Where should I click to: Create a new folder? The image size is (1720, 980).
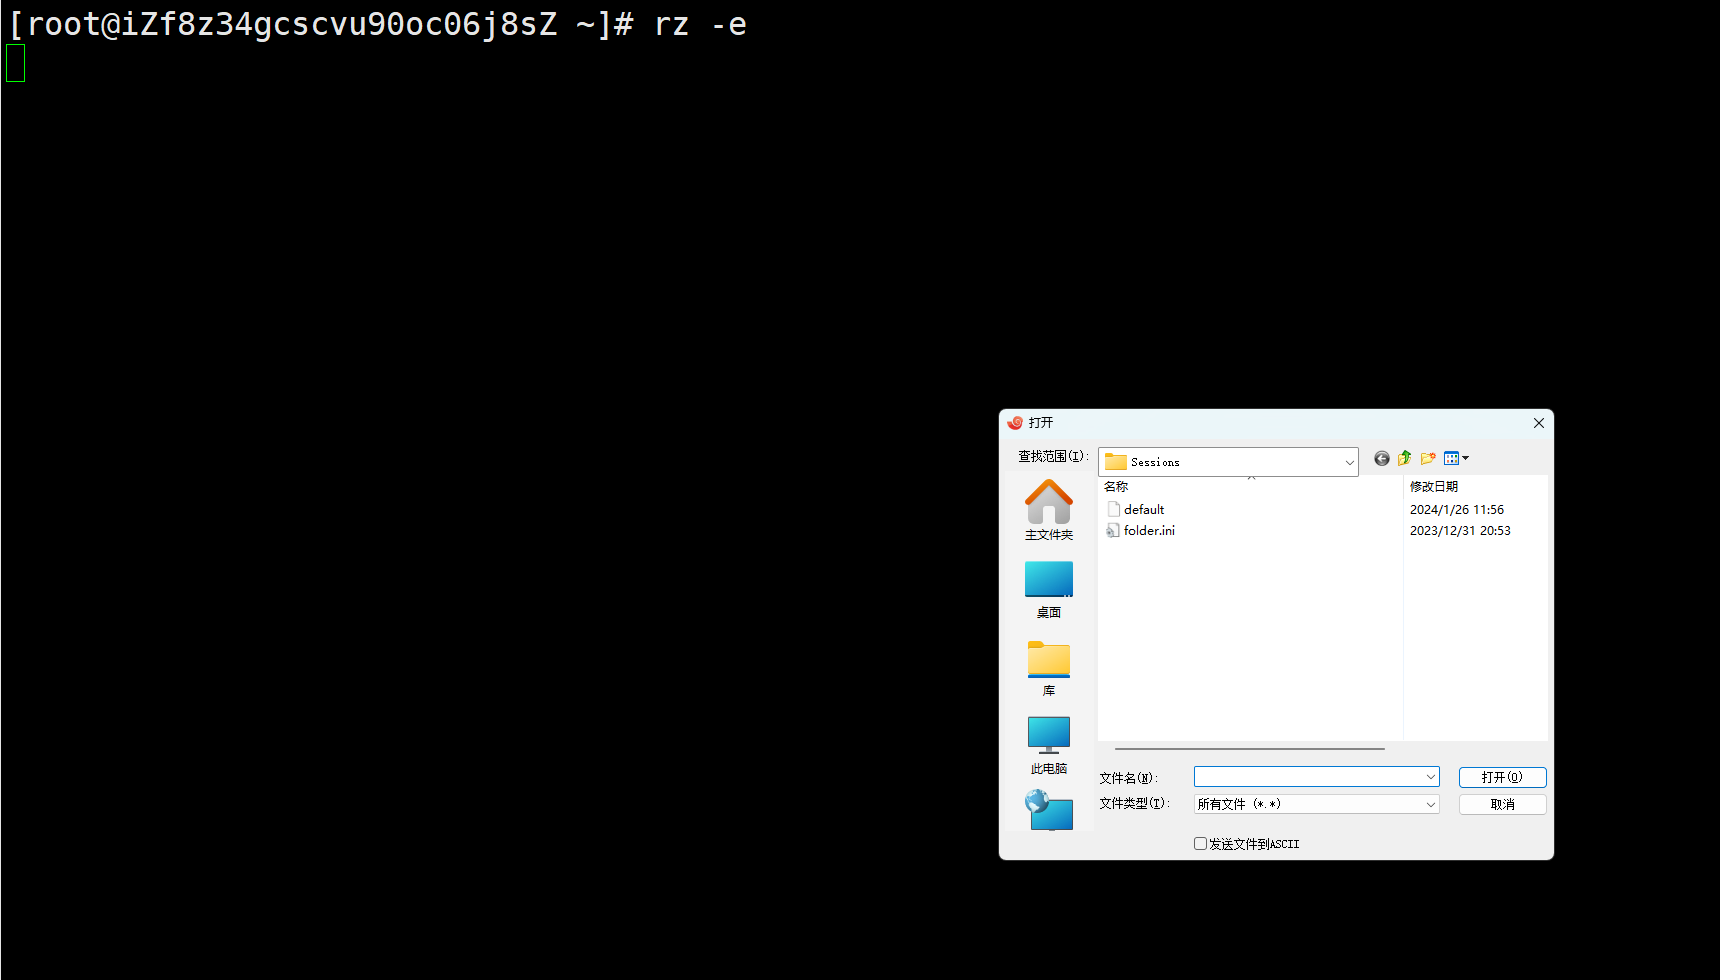[x=1428, y=458]
